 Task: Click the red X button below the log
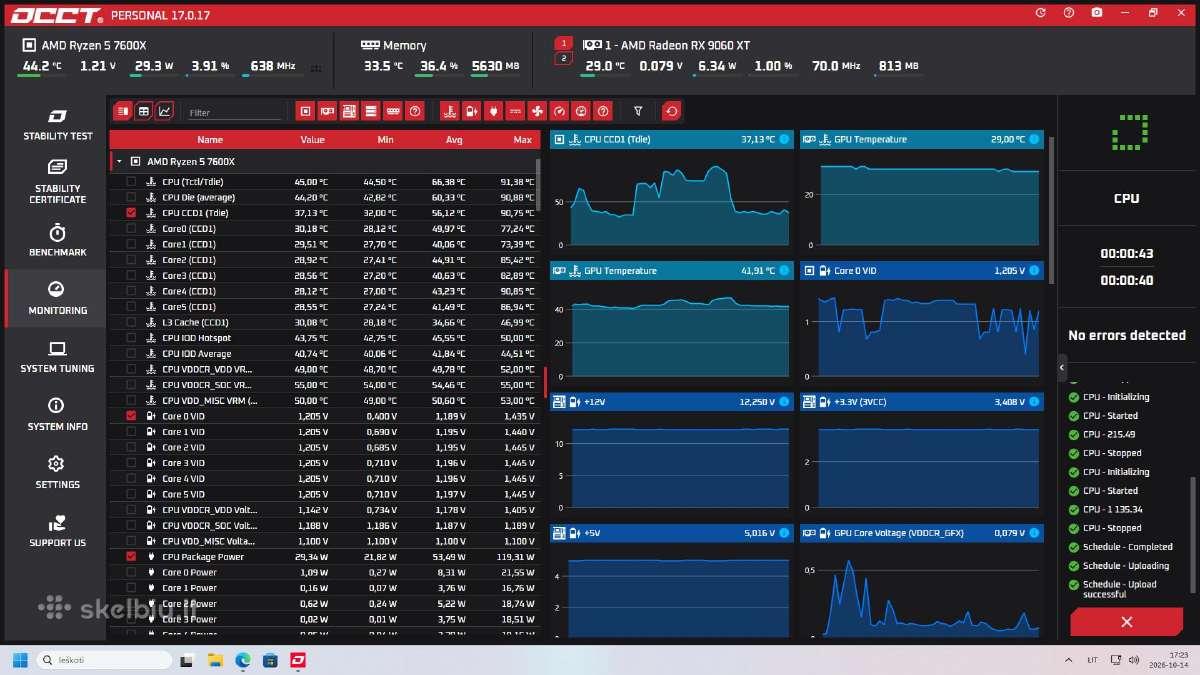[x=1126, y=622]
